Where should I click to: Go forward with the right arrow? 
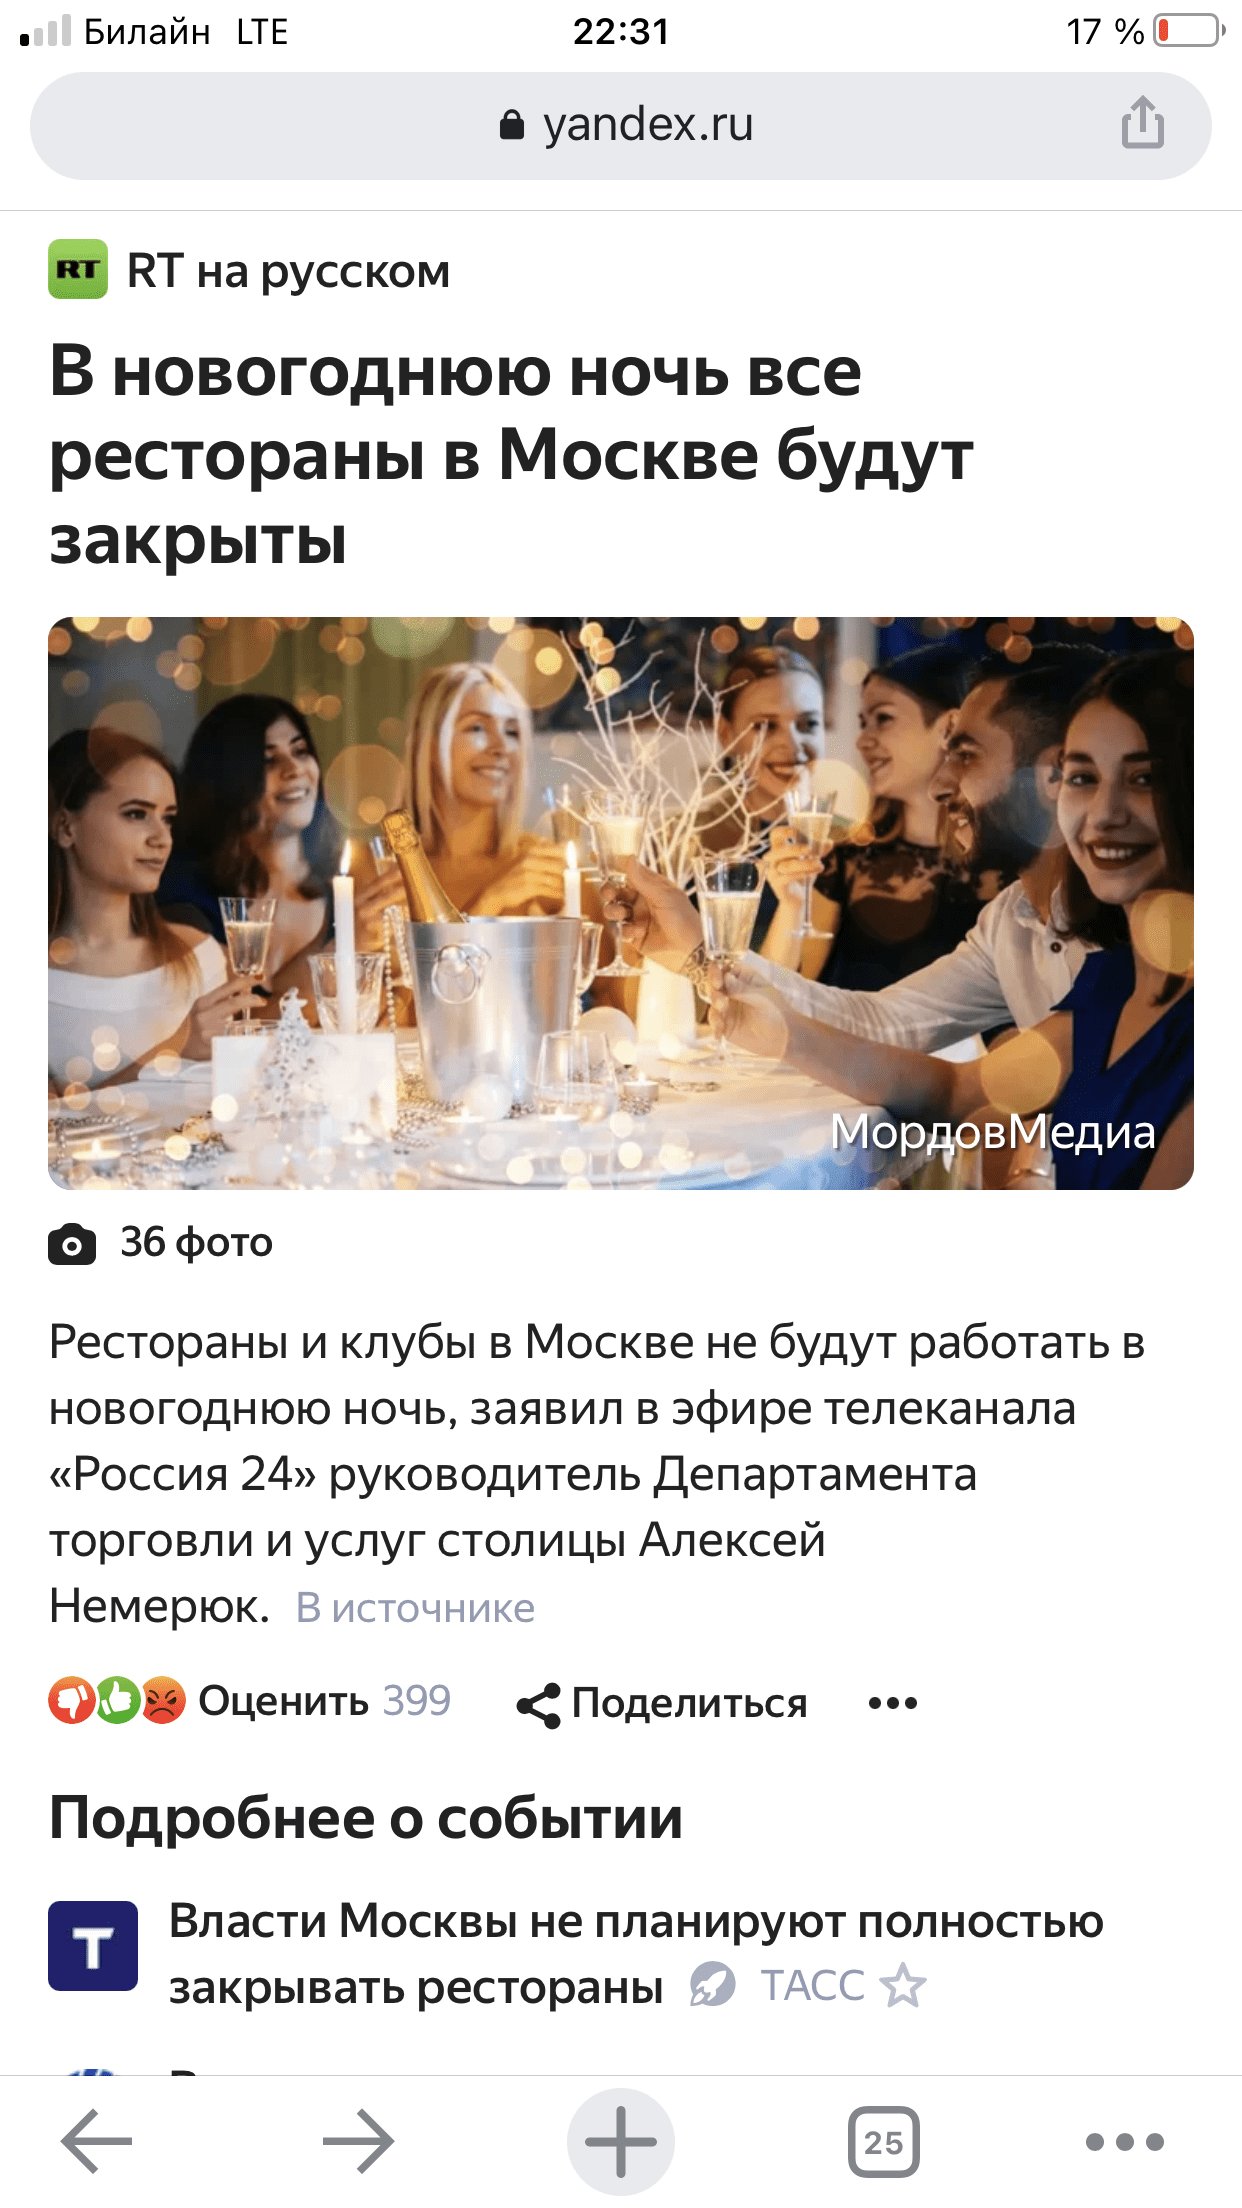(x=358, y=2141)
